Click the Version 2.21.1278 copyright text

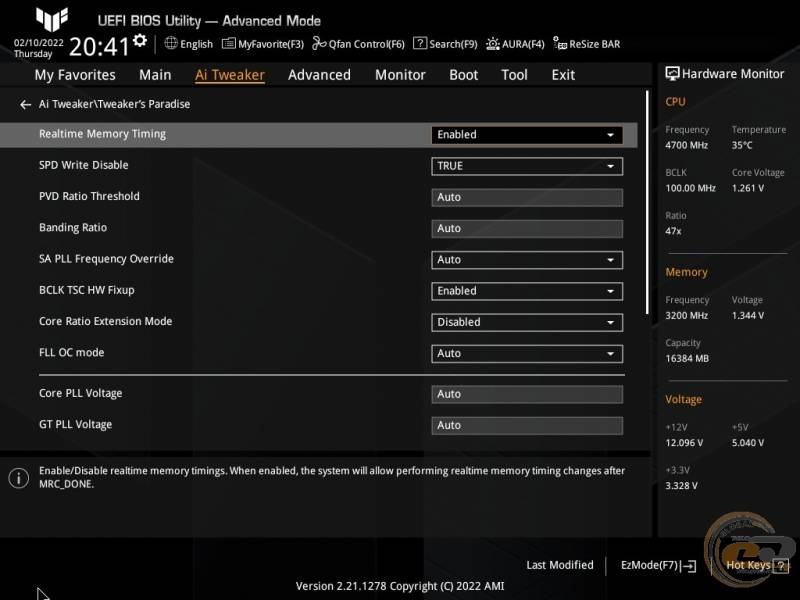click(x=400, y=586)
